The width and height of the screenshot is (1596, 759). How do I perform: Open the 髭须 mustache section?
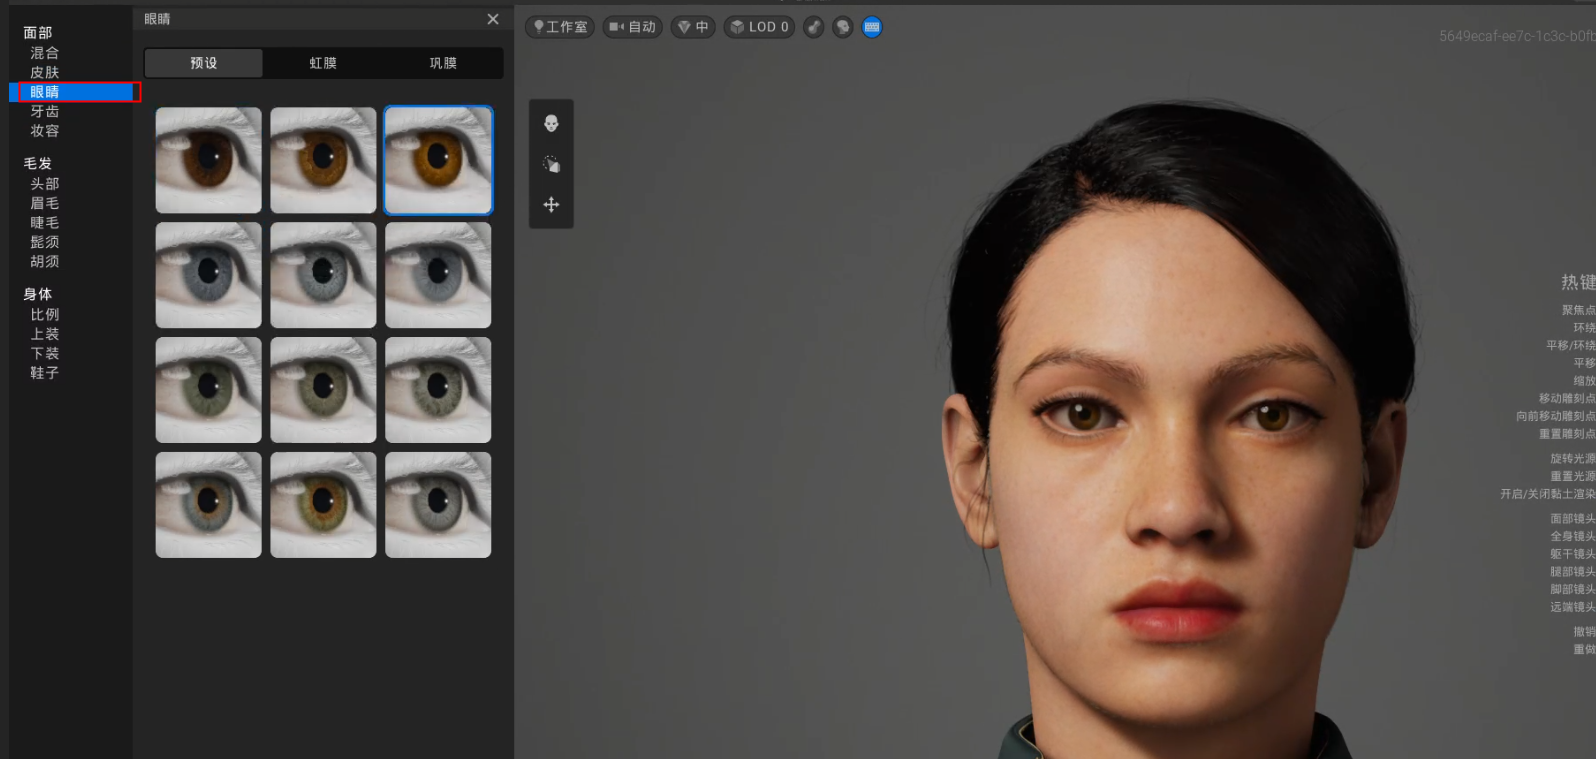pyautogui.click(x=44, y=242)
